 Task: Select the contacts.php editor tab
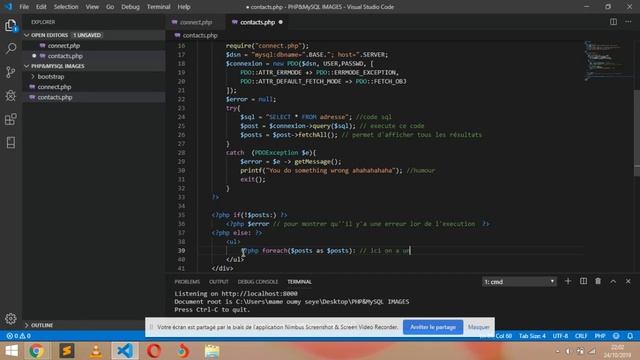257,22
